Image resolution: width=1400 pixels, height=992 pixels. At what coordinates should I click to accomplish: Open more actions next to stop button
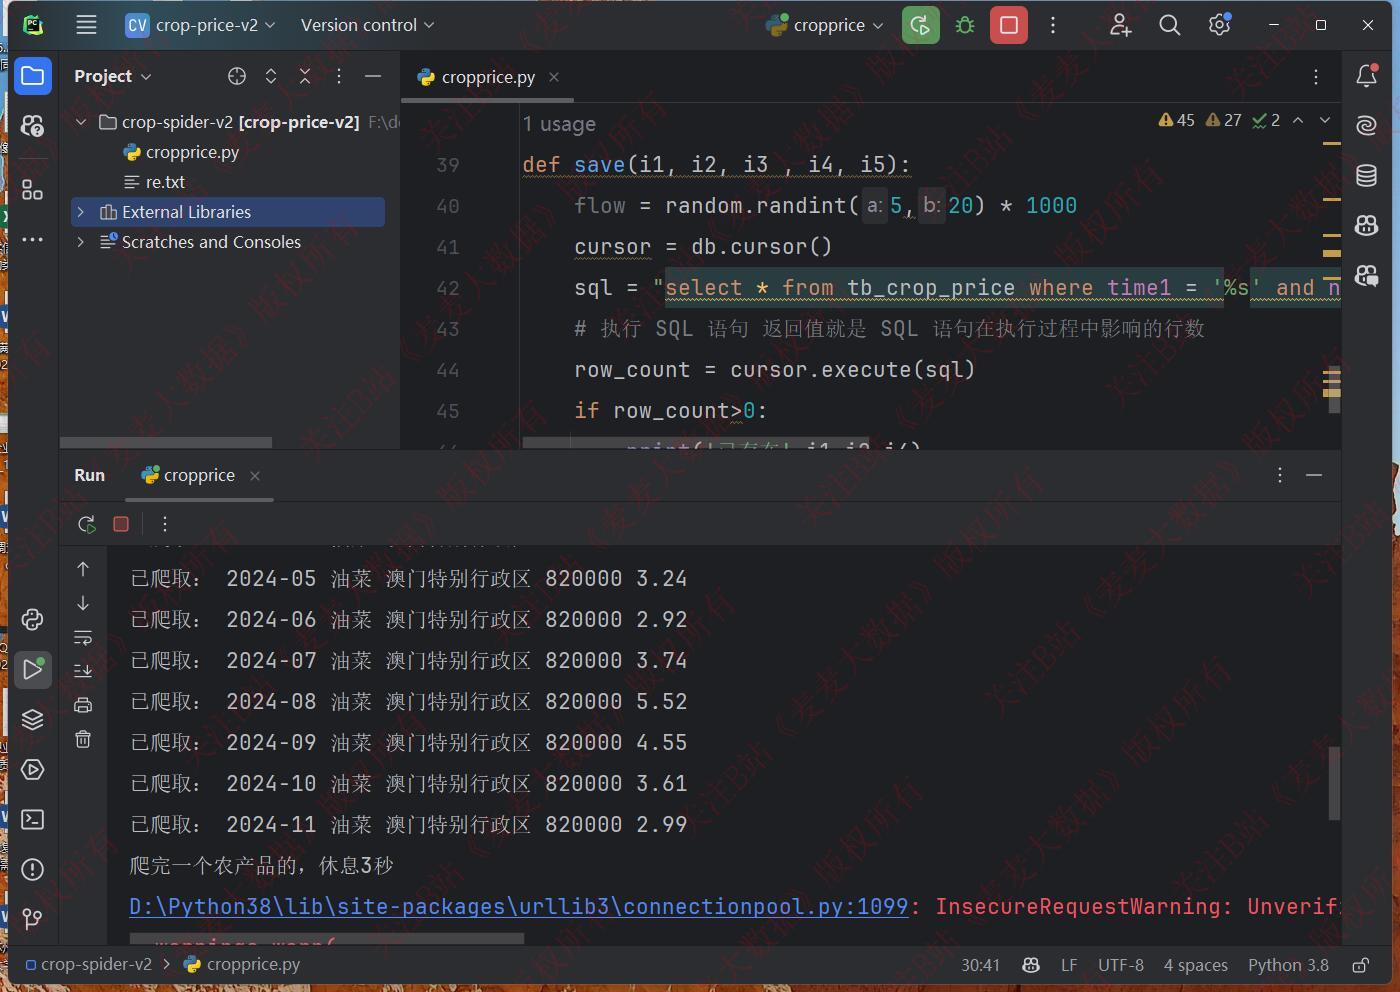click(x=1053, y=25)
